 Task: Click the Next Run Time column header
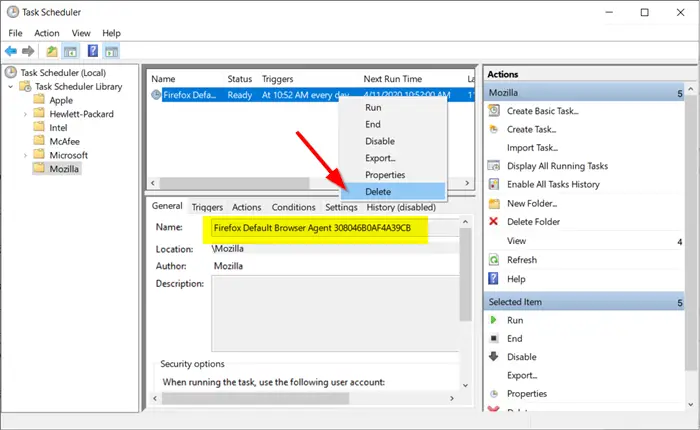tap(392, 79)
